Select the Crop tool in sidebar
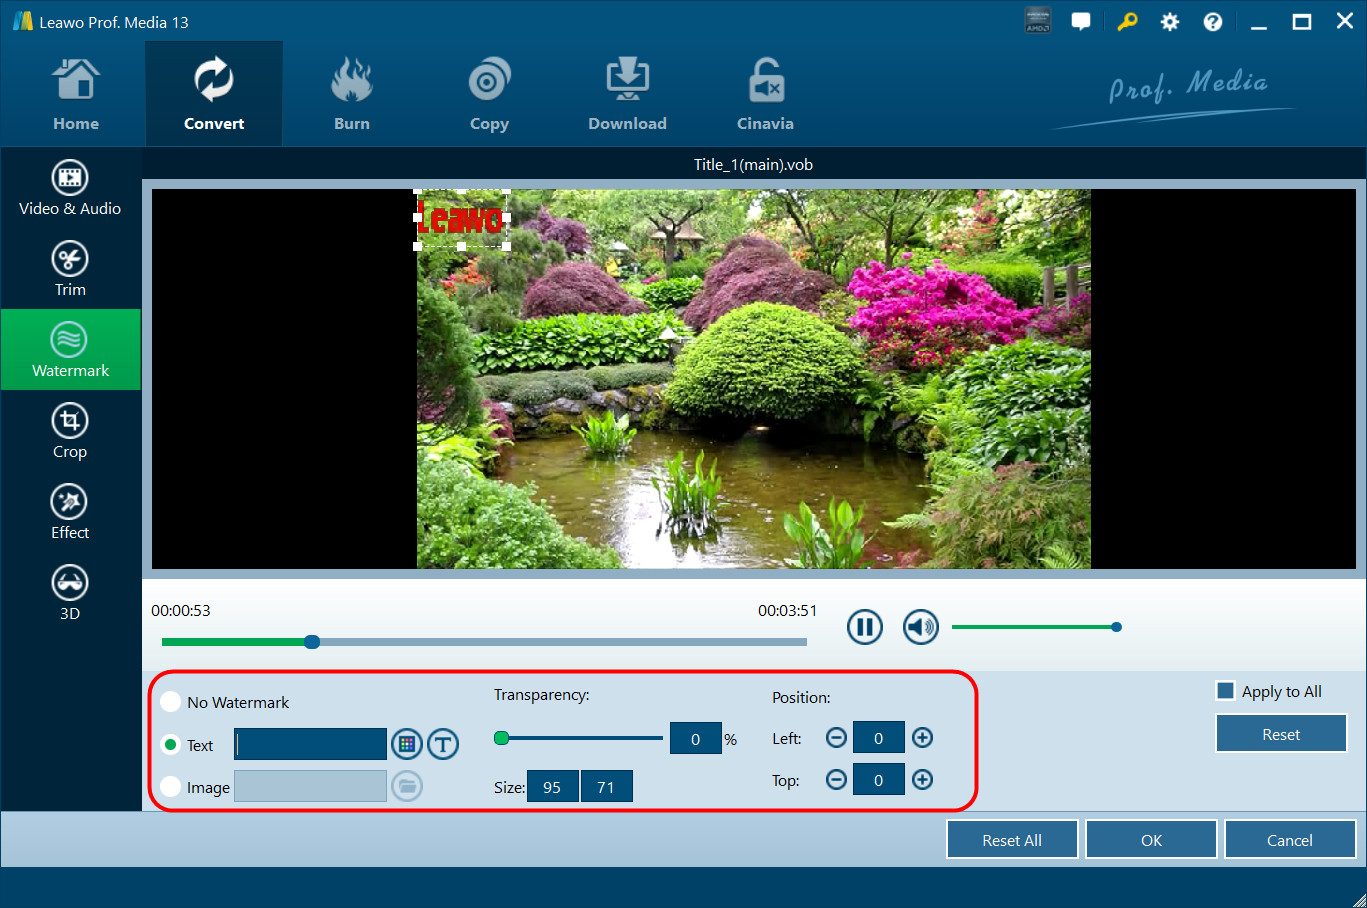This screenshot has height=908, width=1367. point(70,431)
